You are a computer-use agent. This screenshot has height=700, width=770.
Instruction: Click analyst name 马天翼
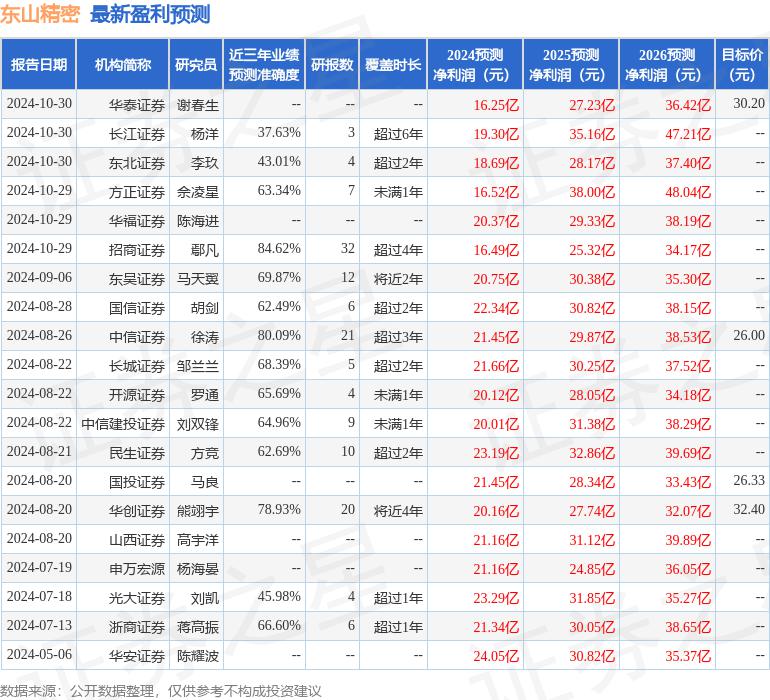(197, 279)
